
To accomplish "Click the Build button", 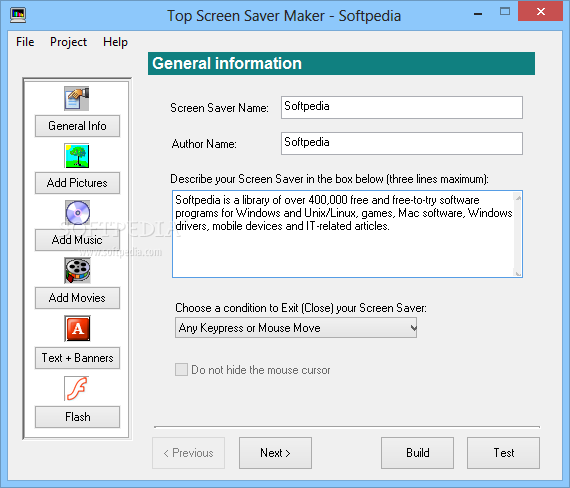I will point(417,453).
